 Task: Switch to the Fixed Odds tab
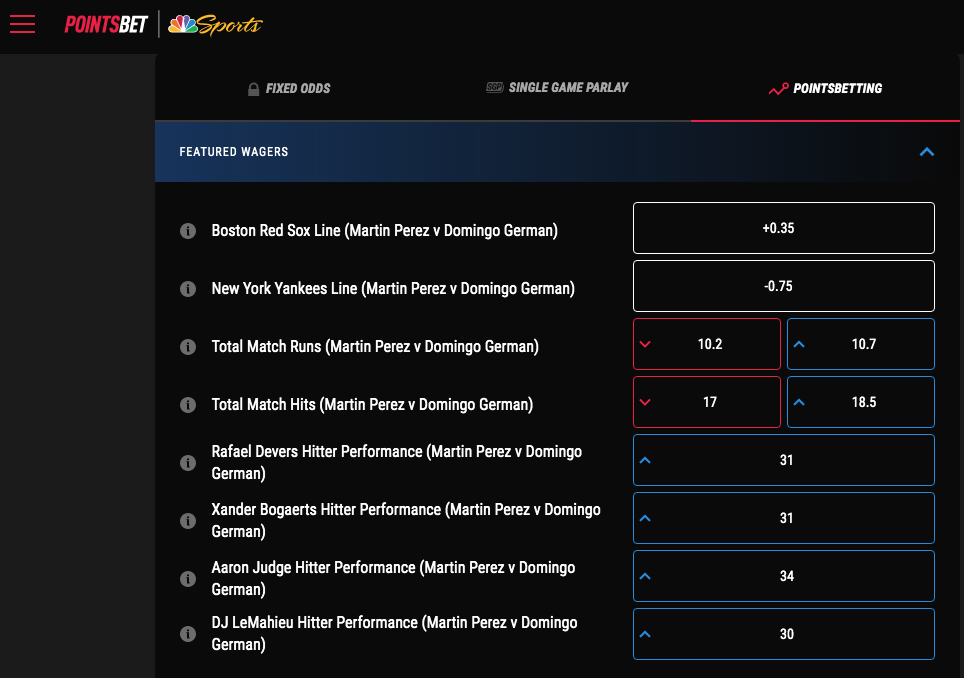289,88
